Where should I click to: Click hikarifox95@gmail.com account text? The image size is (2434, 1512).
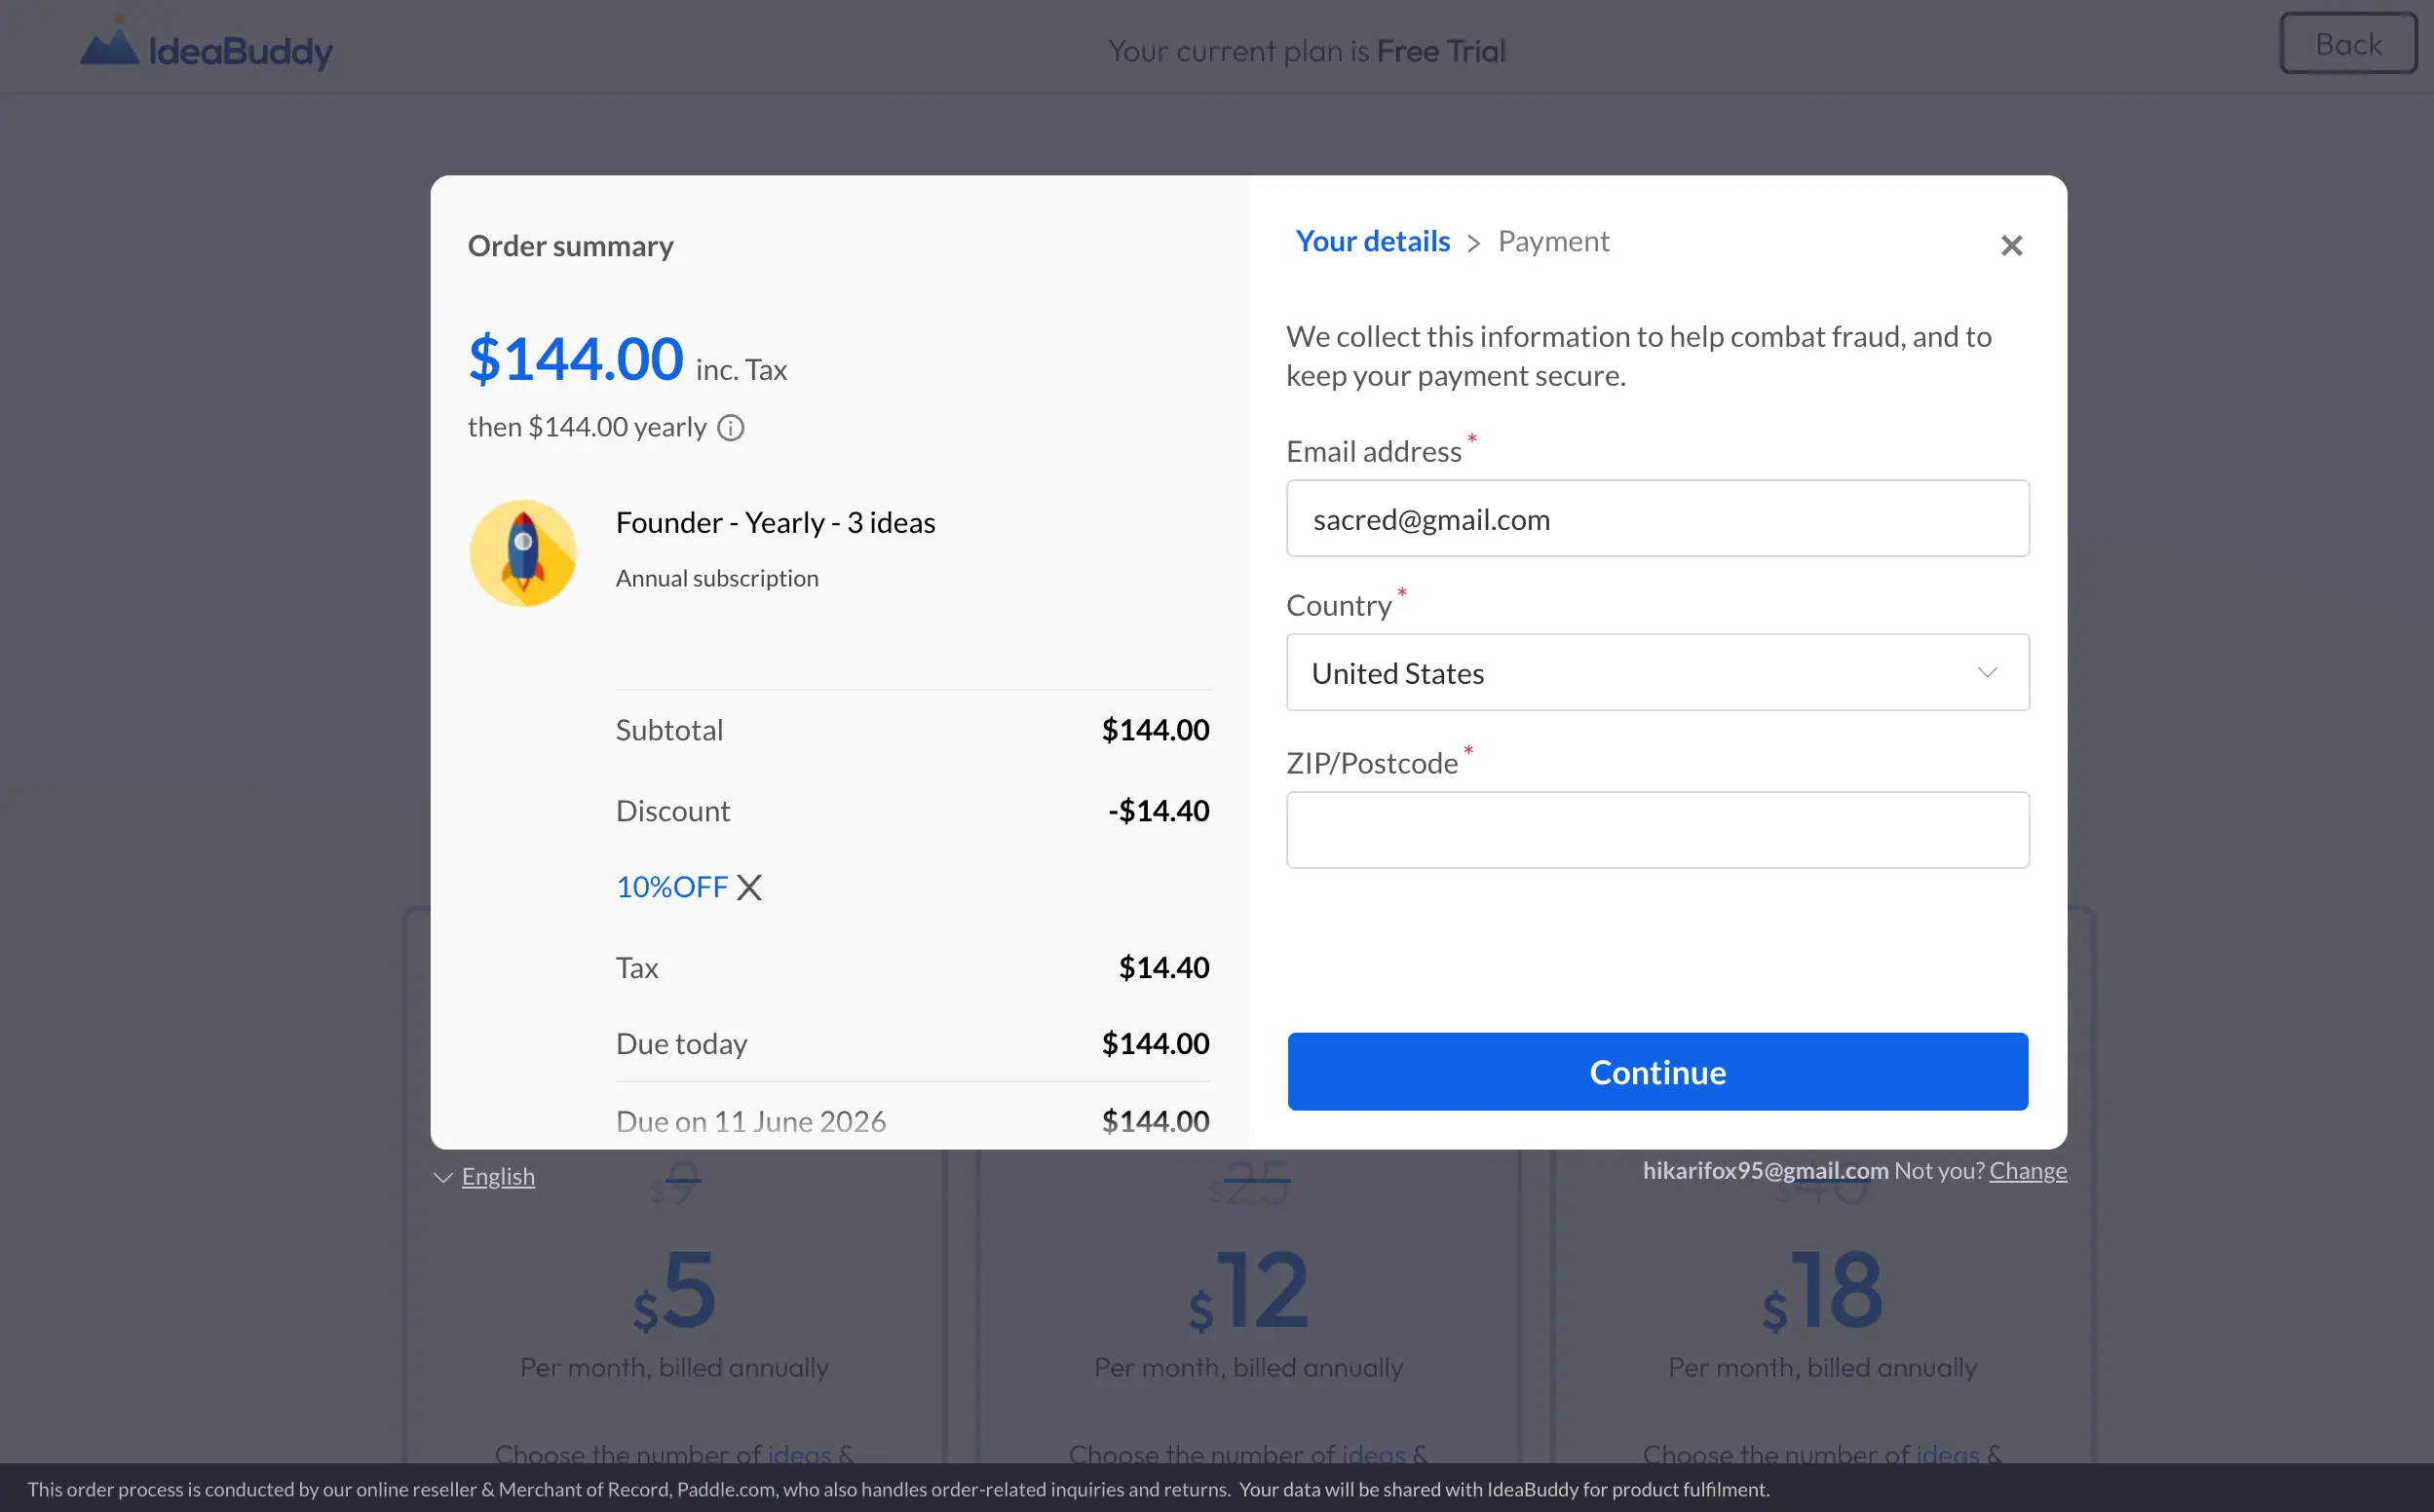coord(1765,1170)
